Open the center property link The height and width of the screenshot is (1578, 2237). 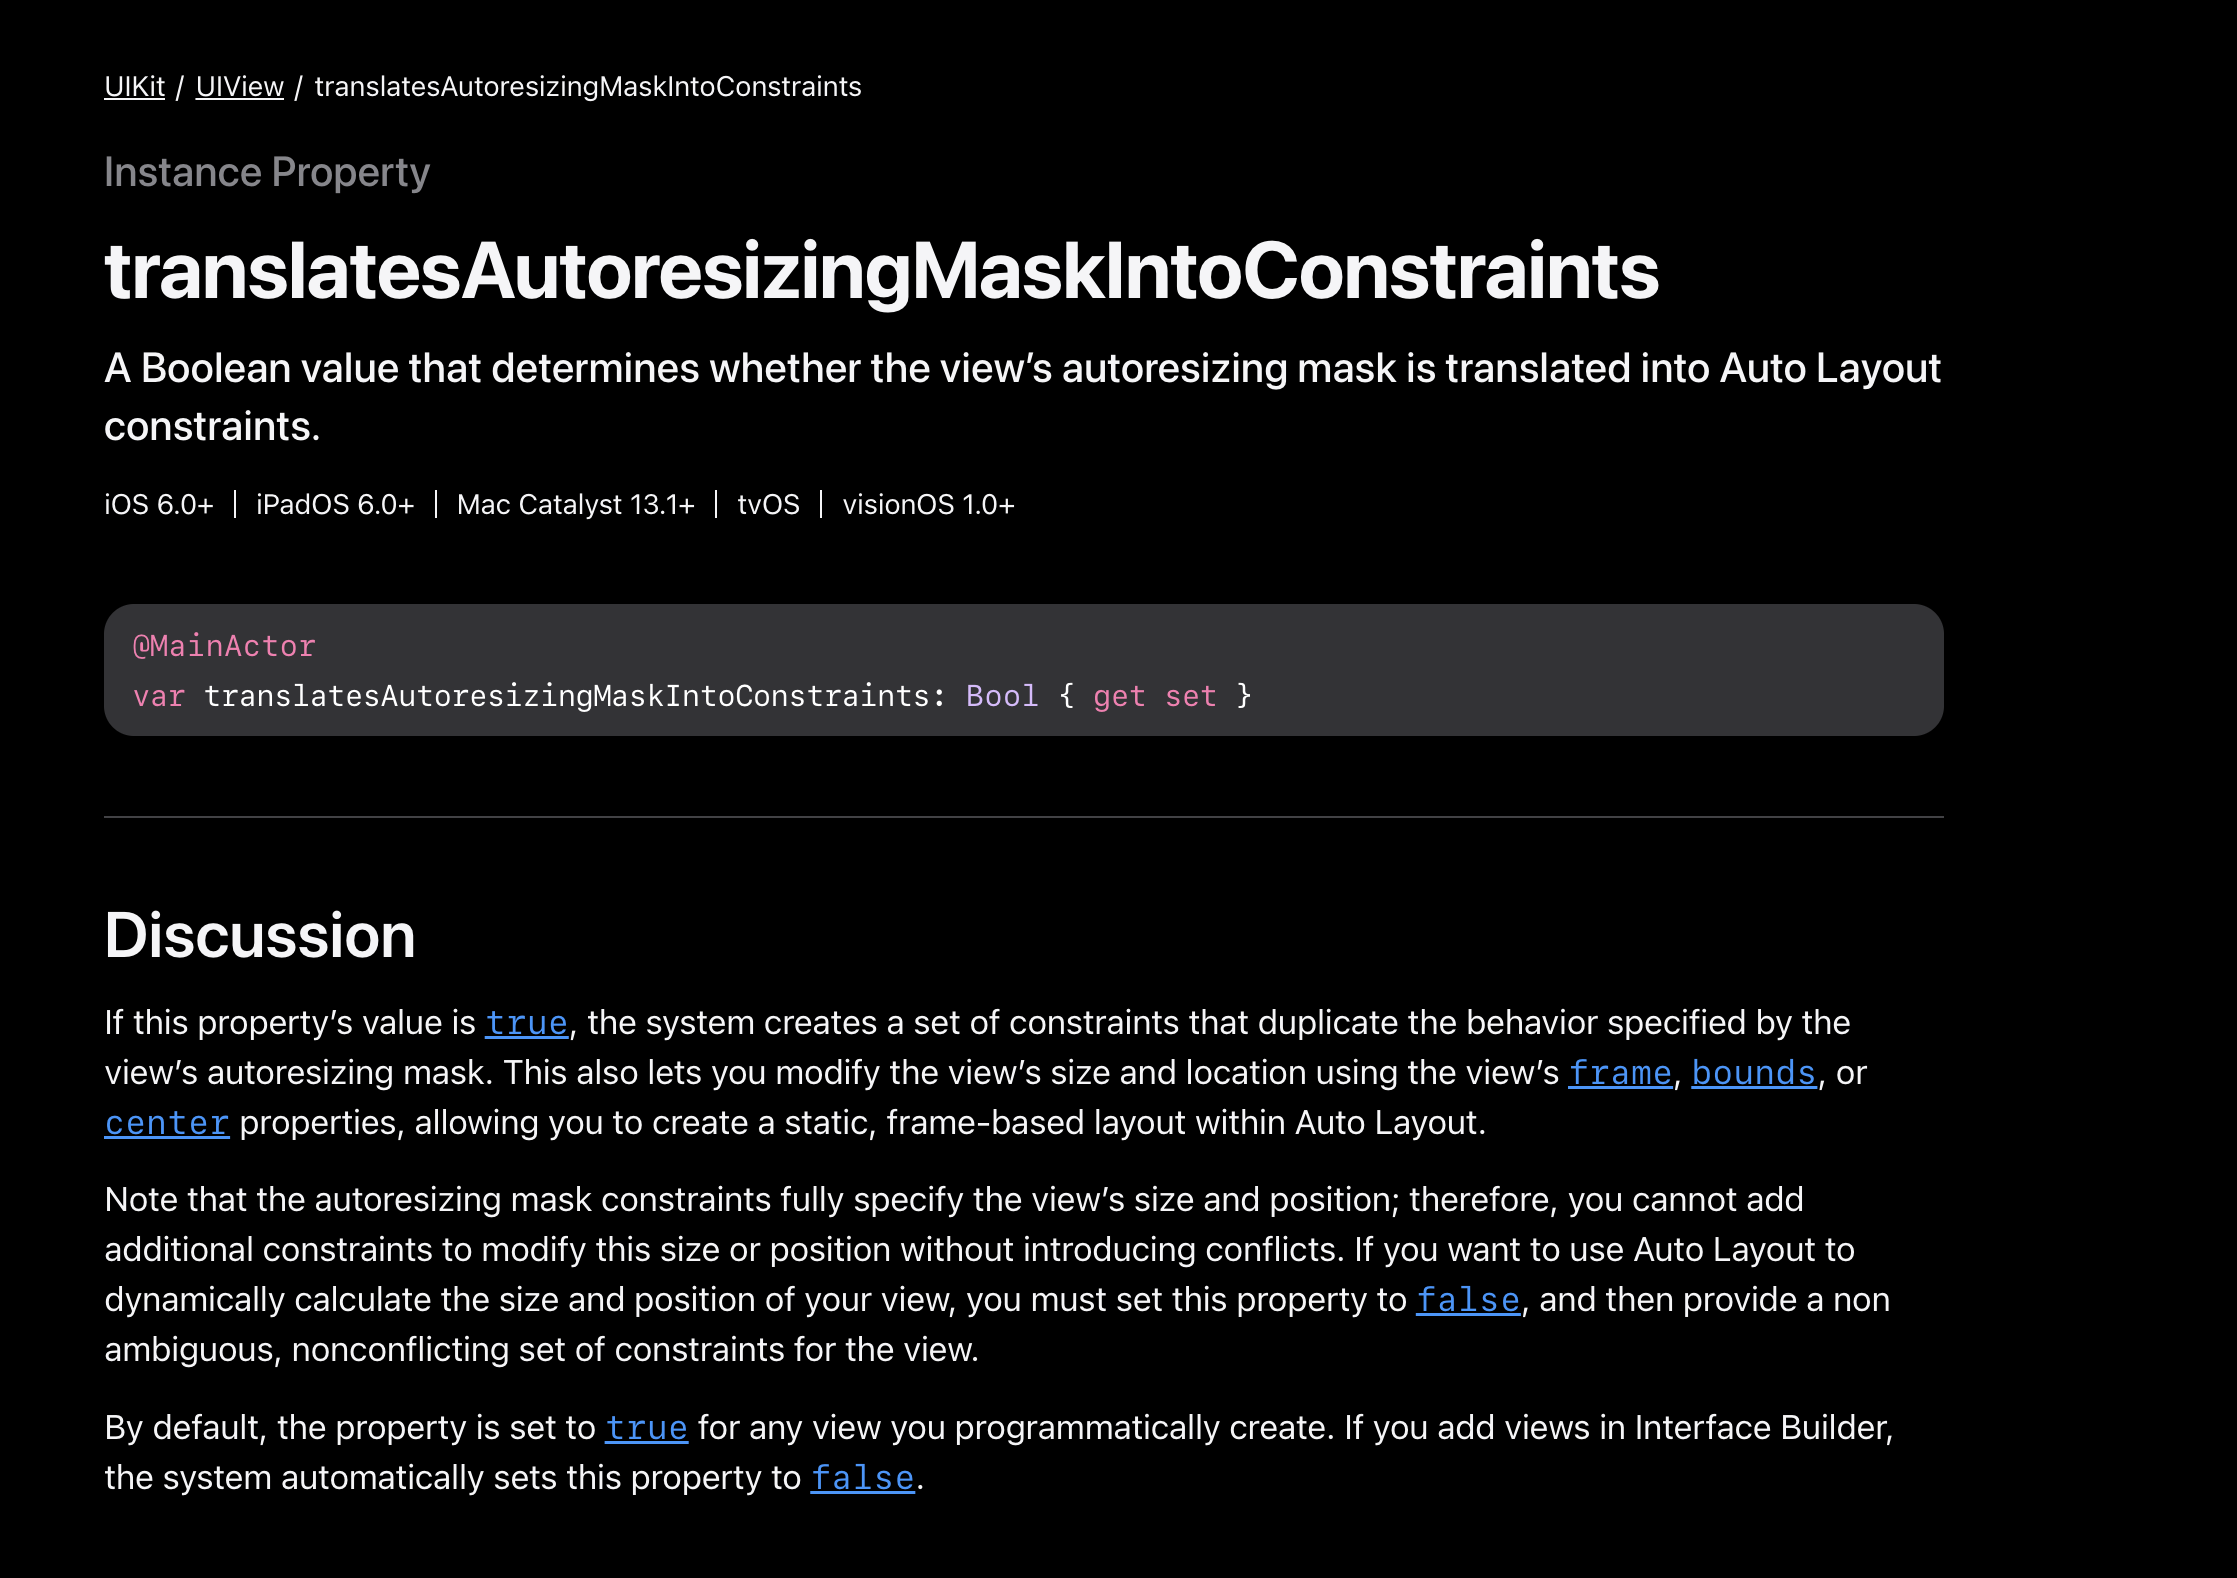(x=167, y=1123)
